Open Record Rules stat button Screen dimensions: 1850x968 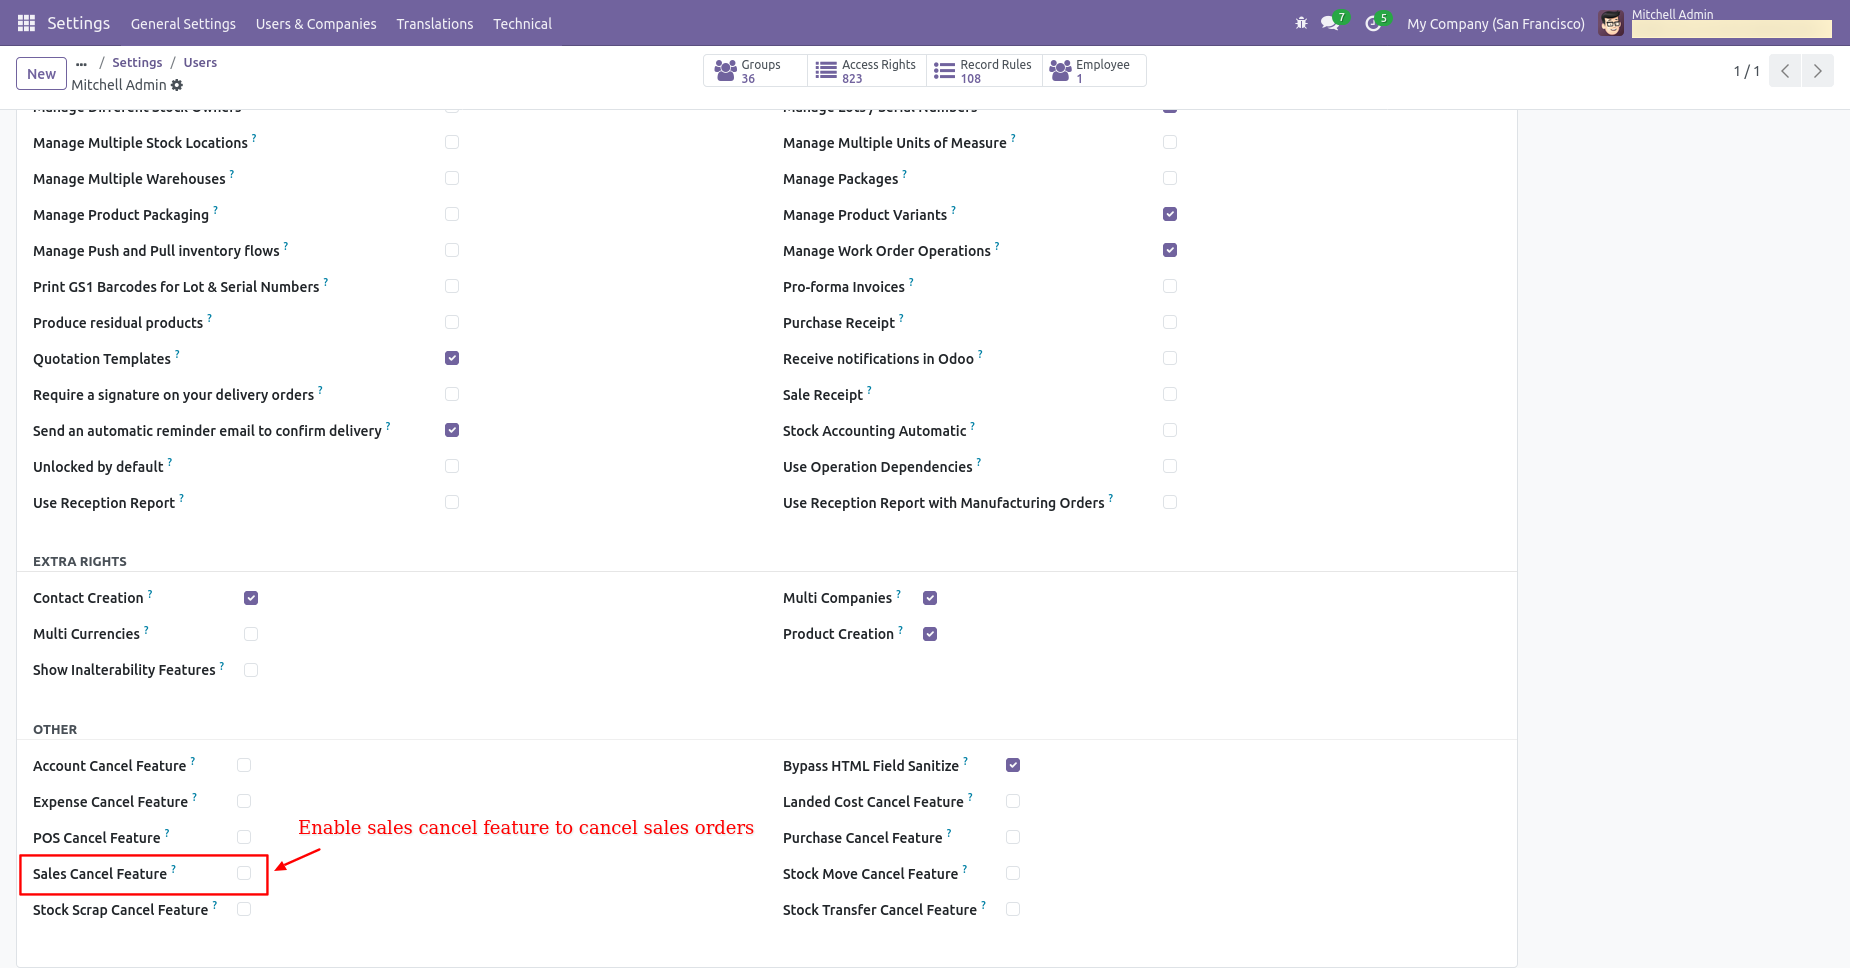pos(984,71)
